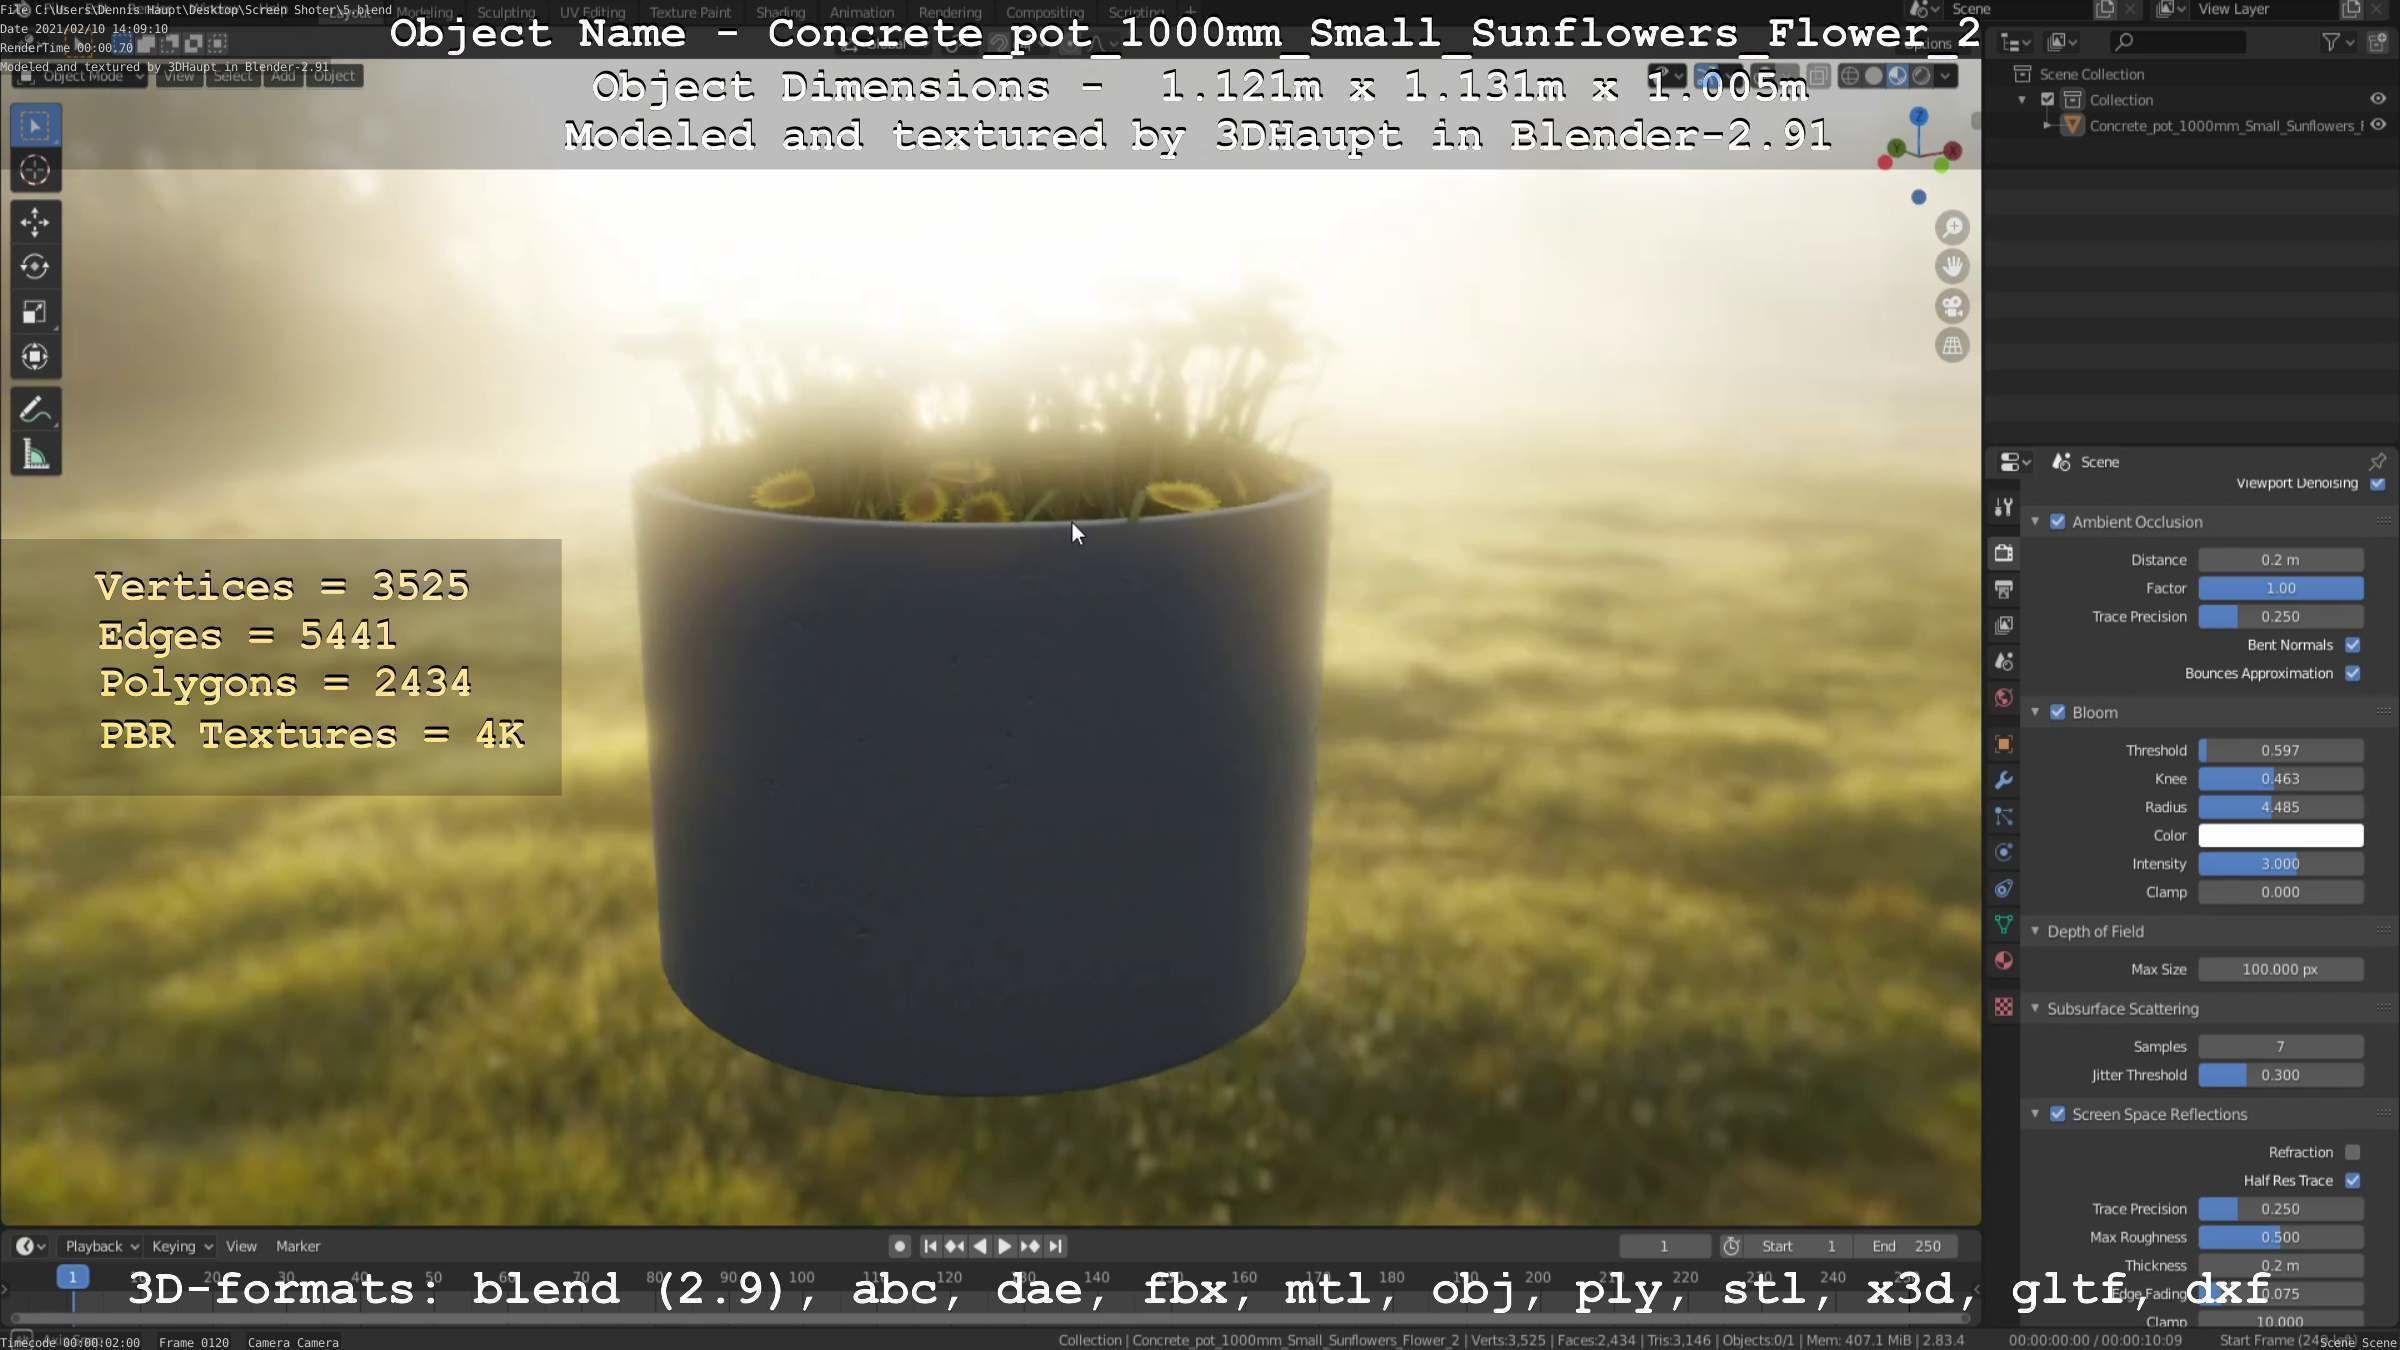The height and width of the screenshot is (1350, 2400).
Task: Hide Collection with its eye icon
Action: pos(2378,99)
